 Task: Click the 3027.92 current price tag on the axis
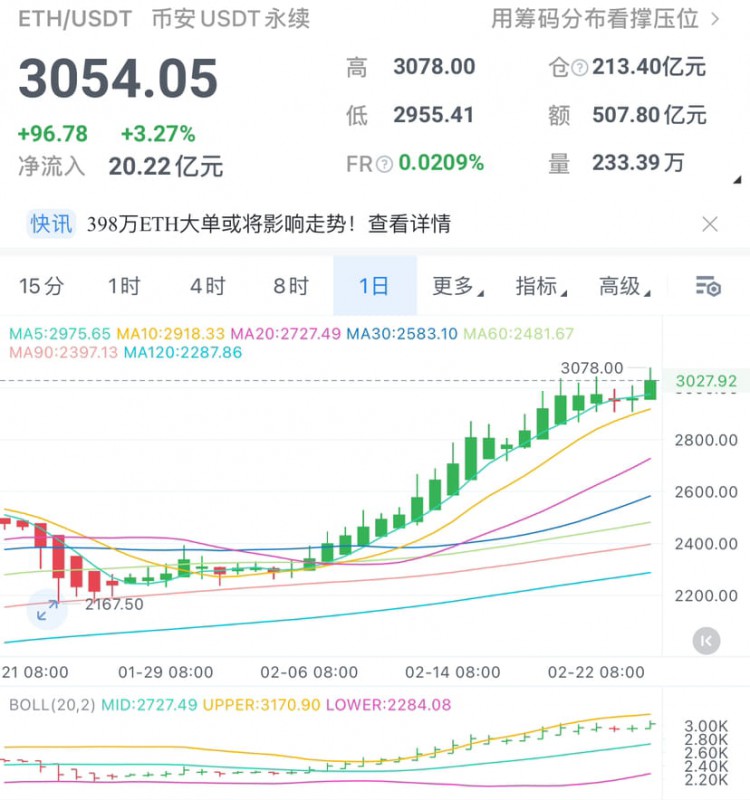(x=706, y=381)
